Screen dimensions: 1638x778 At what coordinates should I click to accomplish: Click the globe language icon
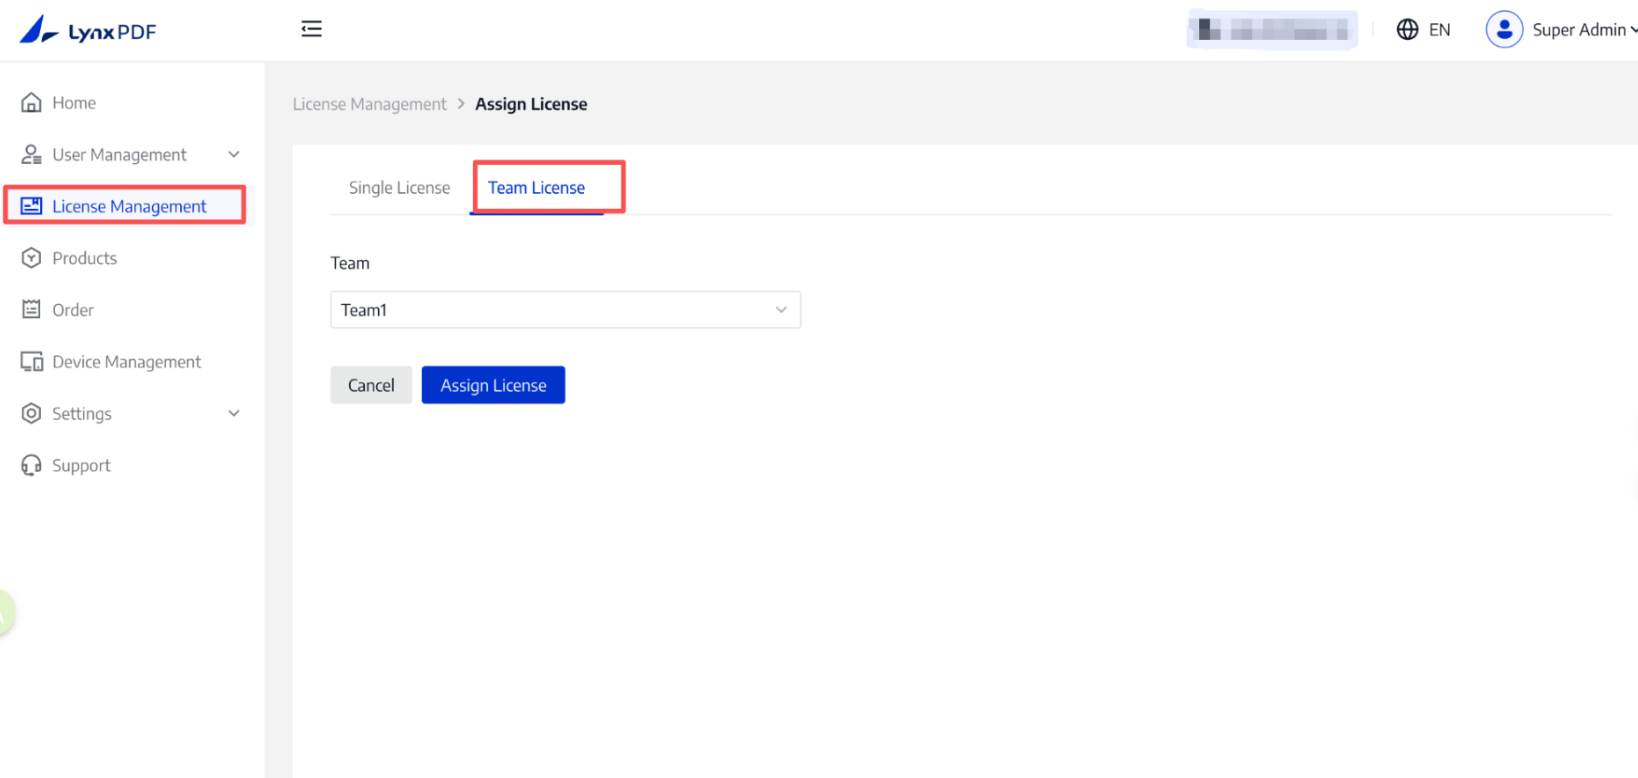pos(1407,30)
